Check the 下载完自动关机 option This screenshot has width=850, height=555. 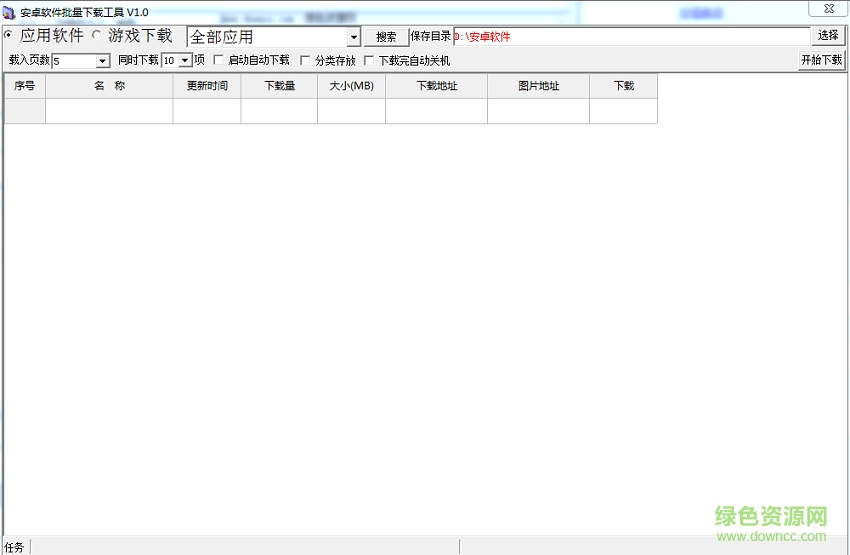click(368, 61)
